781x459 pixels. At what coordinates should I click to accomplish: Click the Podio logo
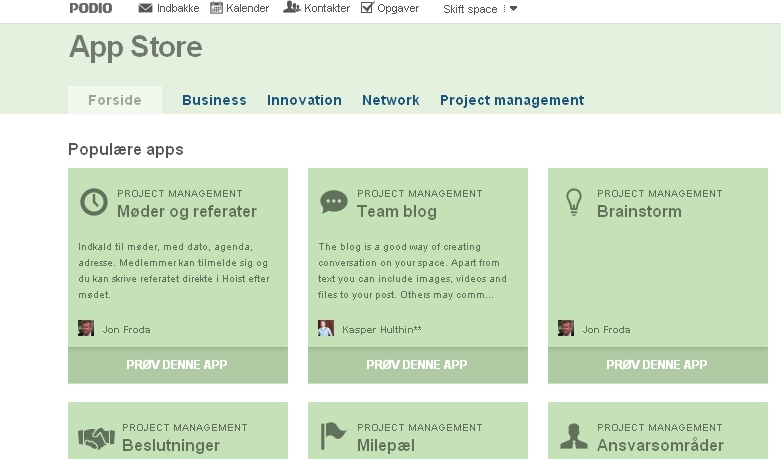90,9
